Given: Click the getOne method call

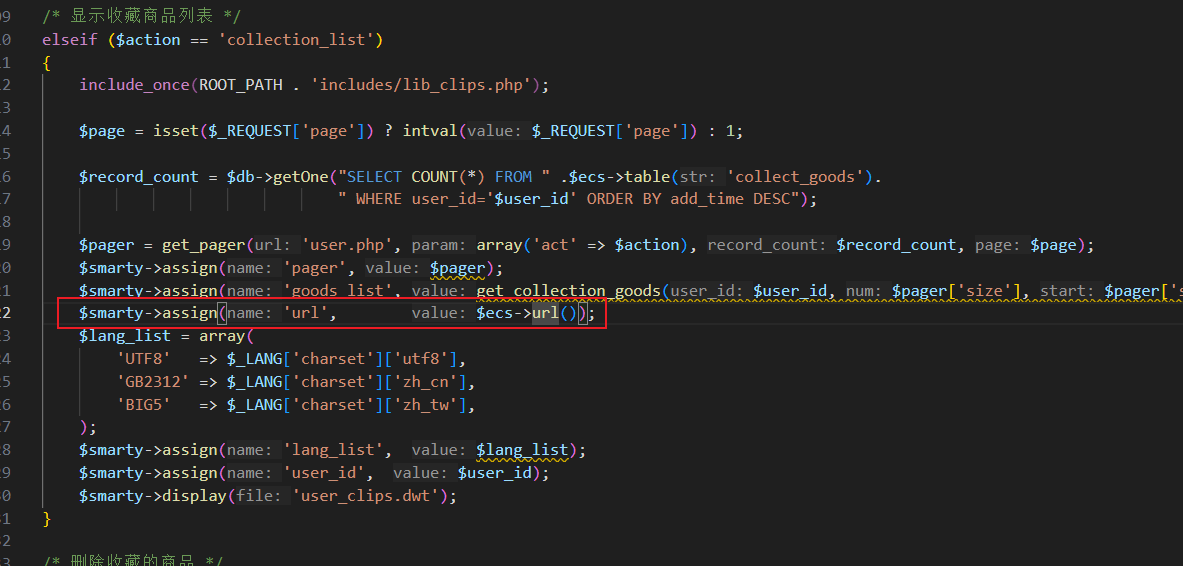Looking at the screenshot, I should (x=300, y=177).
